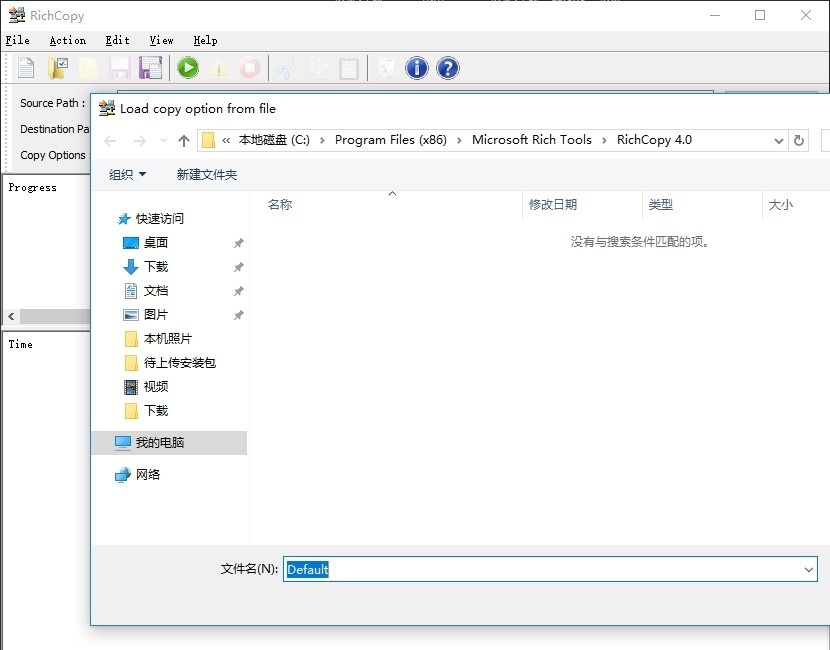Viewport: 830px width, 650px height.
Task: Maximize the RichCopy window
Action: pos(760,15)
